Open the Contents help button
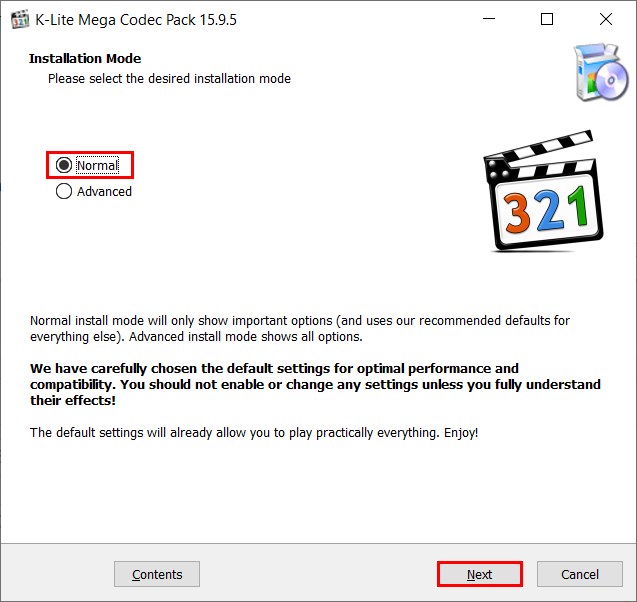Image resolution: width=637 pixels, height=602 pixels. [157, 574]
